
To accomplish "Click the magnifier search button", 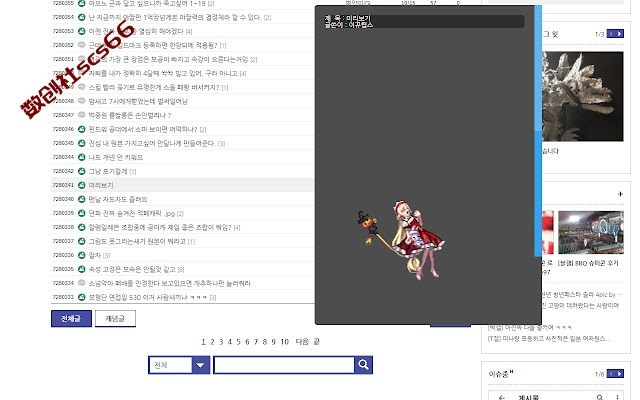I will click(363, 364).
